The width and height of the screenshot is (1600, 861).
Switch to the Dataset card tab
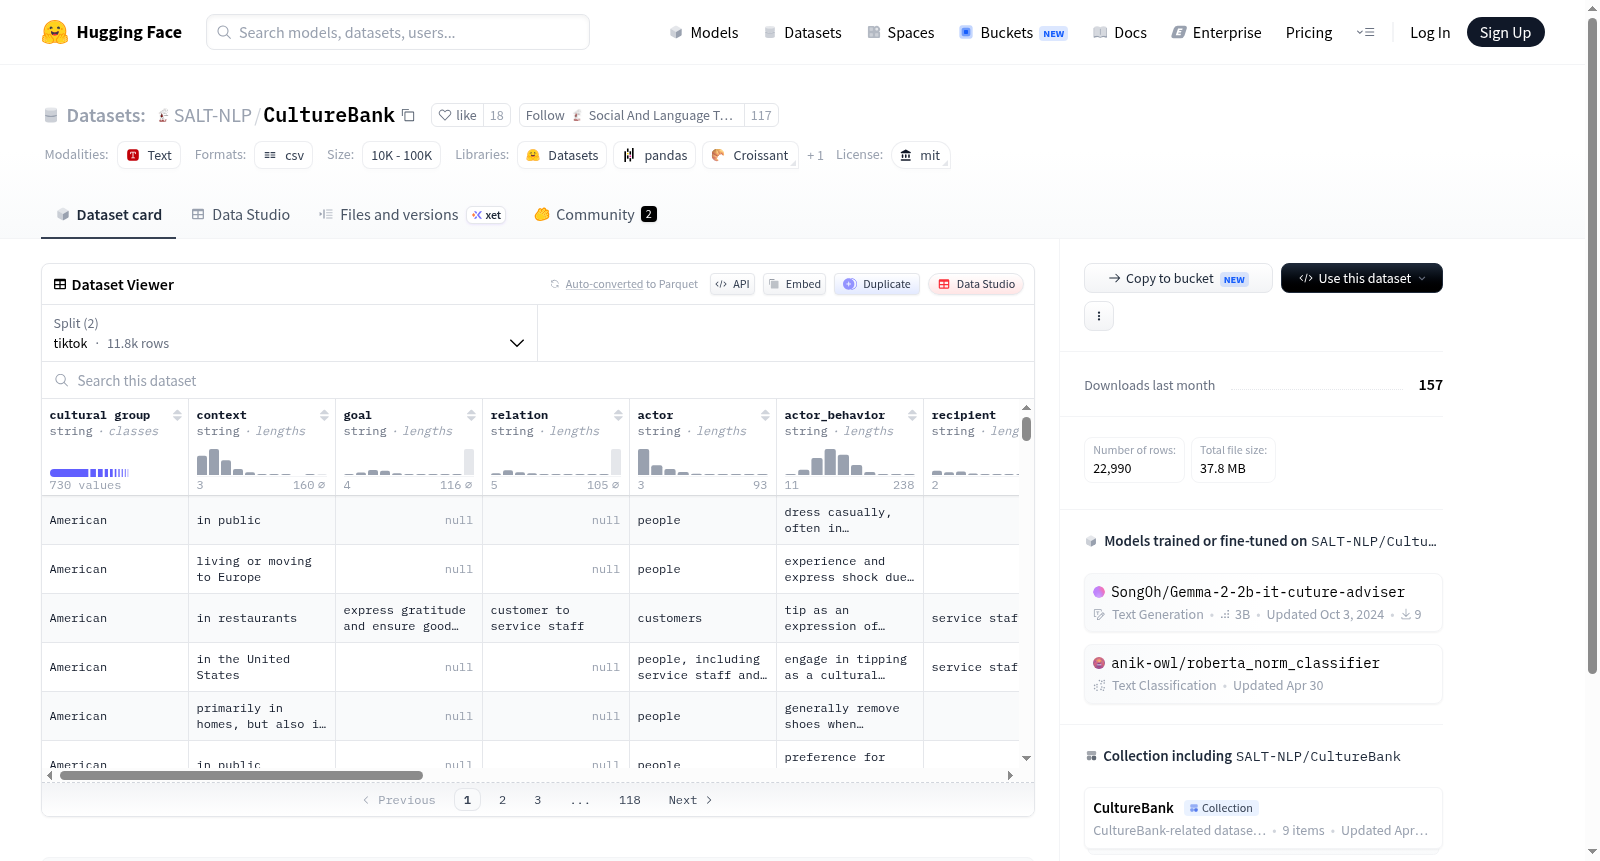click(x=108, y=214)
